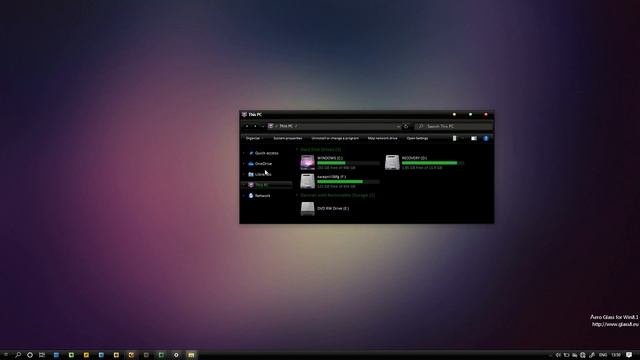Open the volume icon in system tray
Image resolution: width=640 pixels, height=360 pixels.
(558, 355)
